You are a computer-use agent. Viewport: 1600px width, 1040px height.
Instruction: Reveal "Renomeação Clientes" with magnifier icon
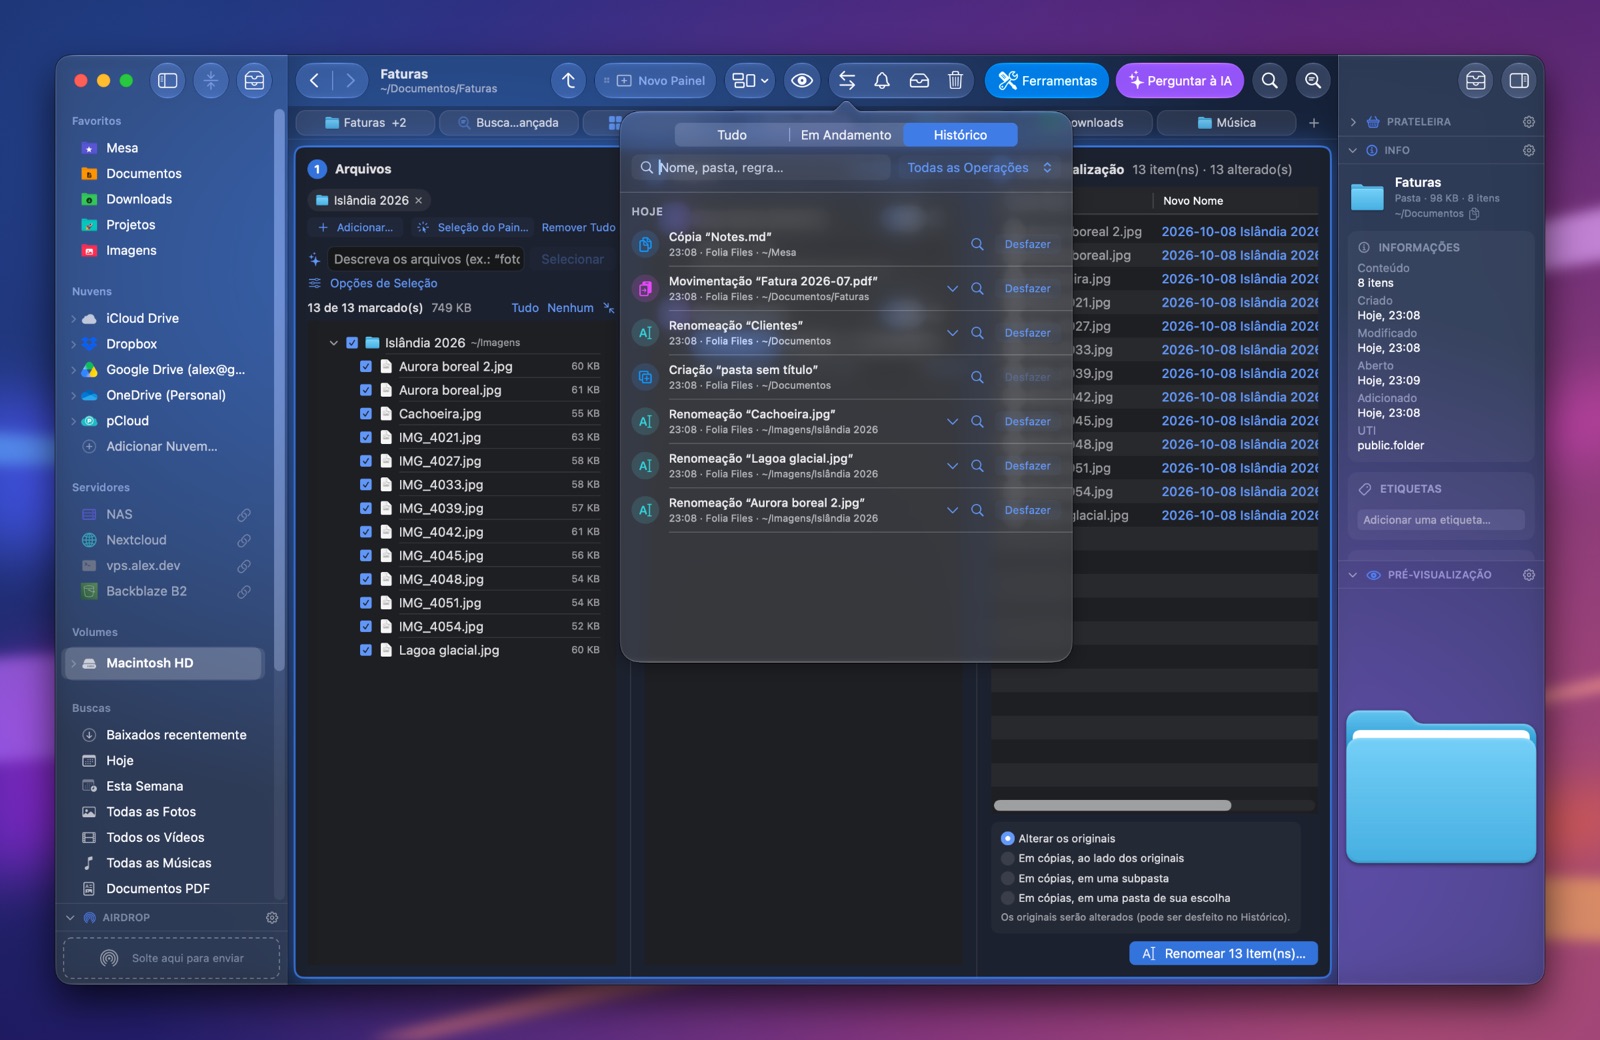tap(977, 333)
